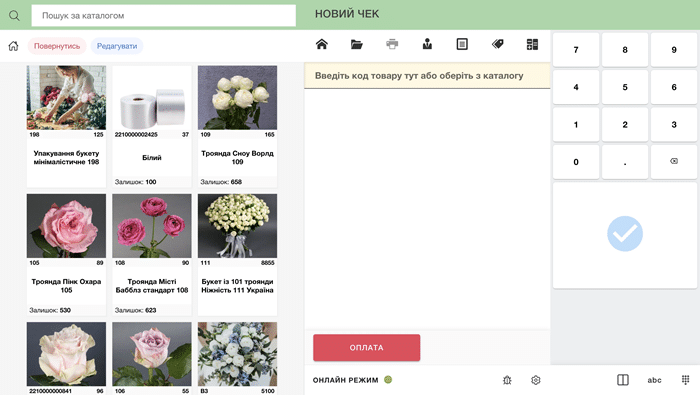
Task: Select product thumbnail with code 2210000000841
Action: [x=66, y=354]
